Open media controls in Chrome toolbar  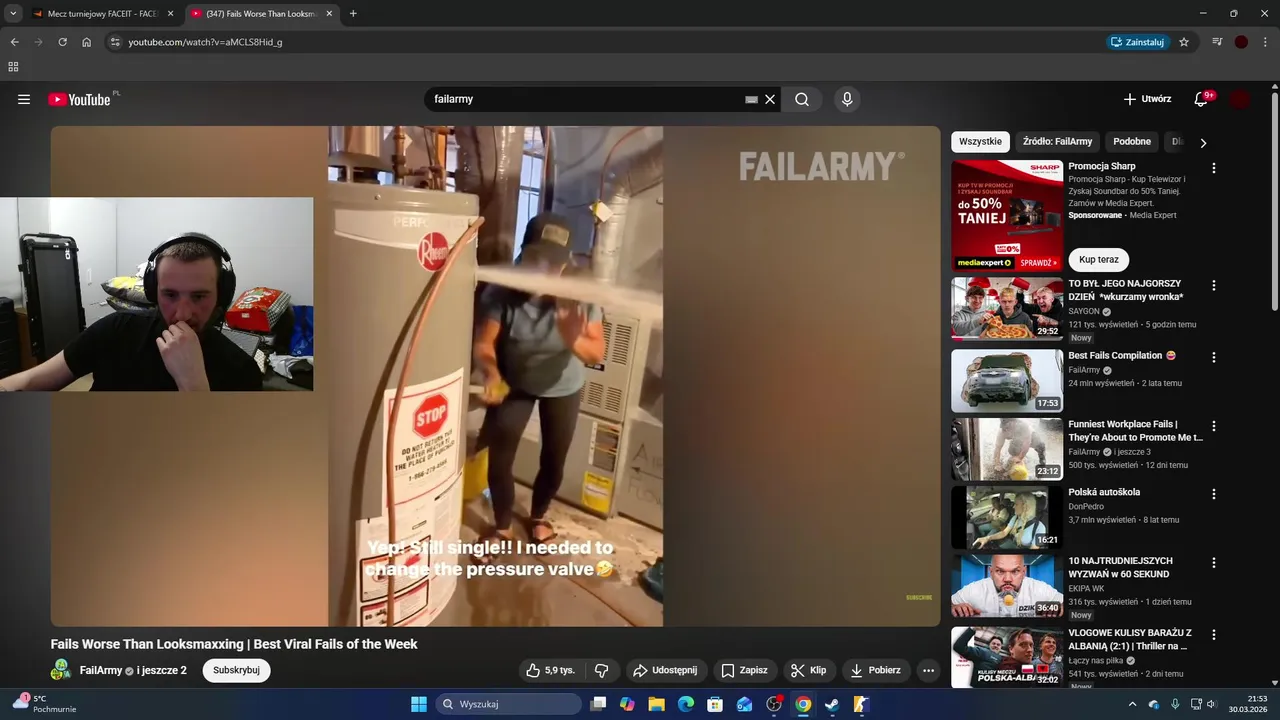pyautogui.click(x=1217, y=42)
